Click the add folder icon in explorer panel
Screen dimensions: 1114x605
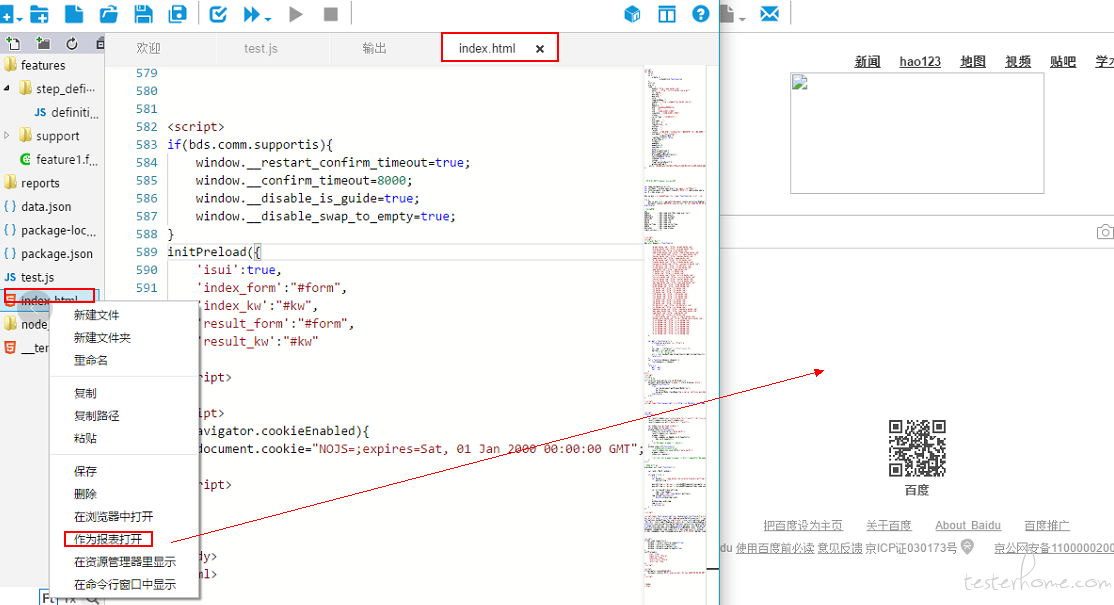pyautogui.click(x=43, y=44)
